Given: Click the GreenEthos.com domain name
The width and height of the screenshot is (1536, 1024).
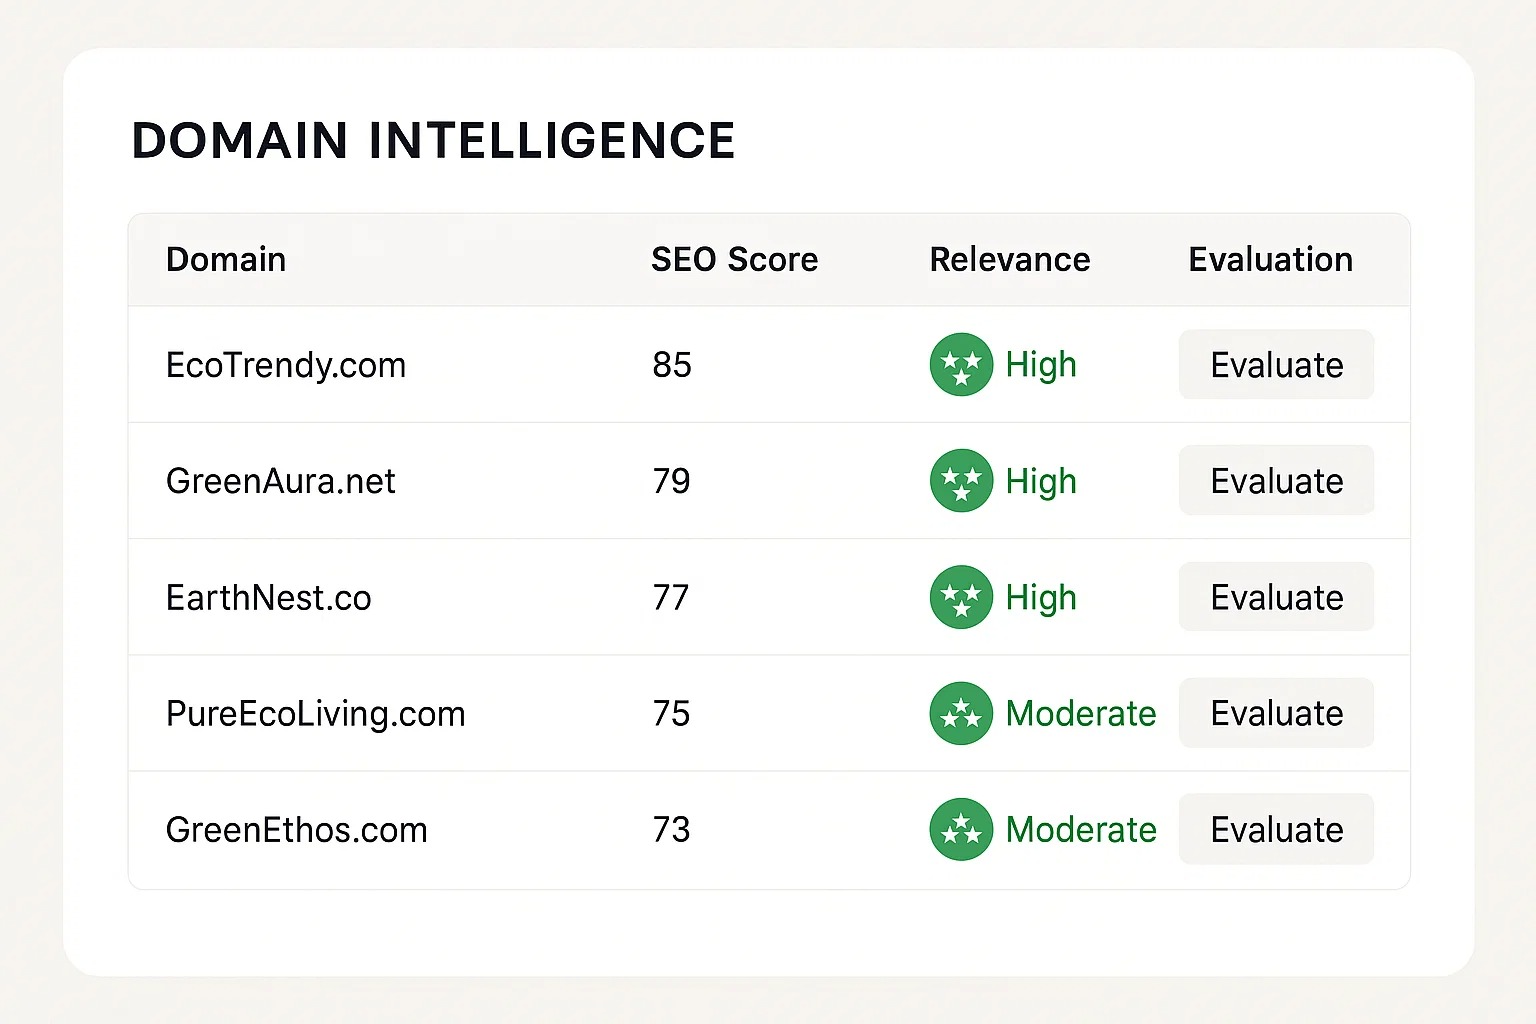Looking at the screenshot, I should (297, 830).
